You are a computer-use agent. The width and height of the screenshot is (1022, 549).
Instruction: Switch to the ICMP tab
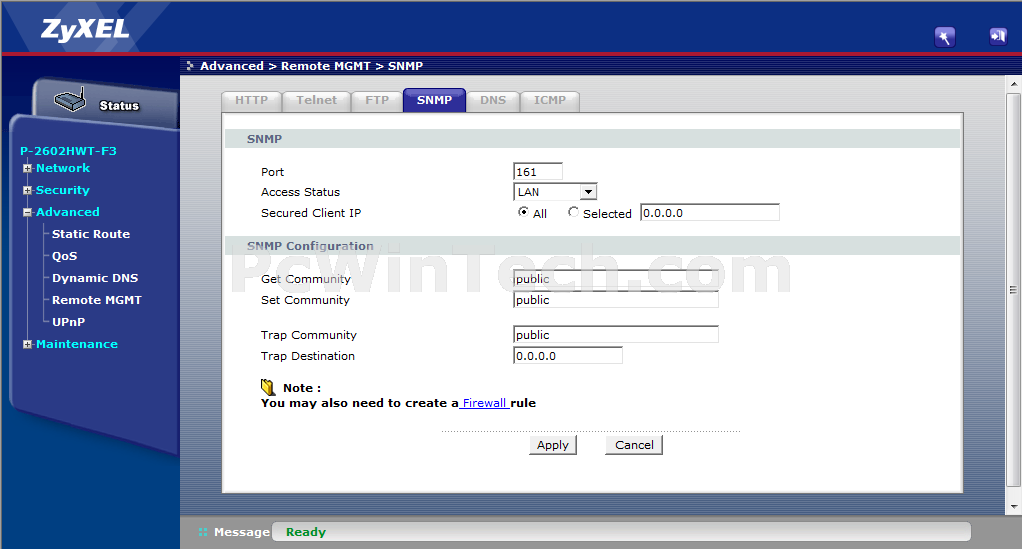tap(550, 101)
